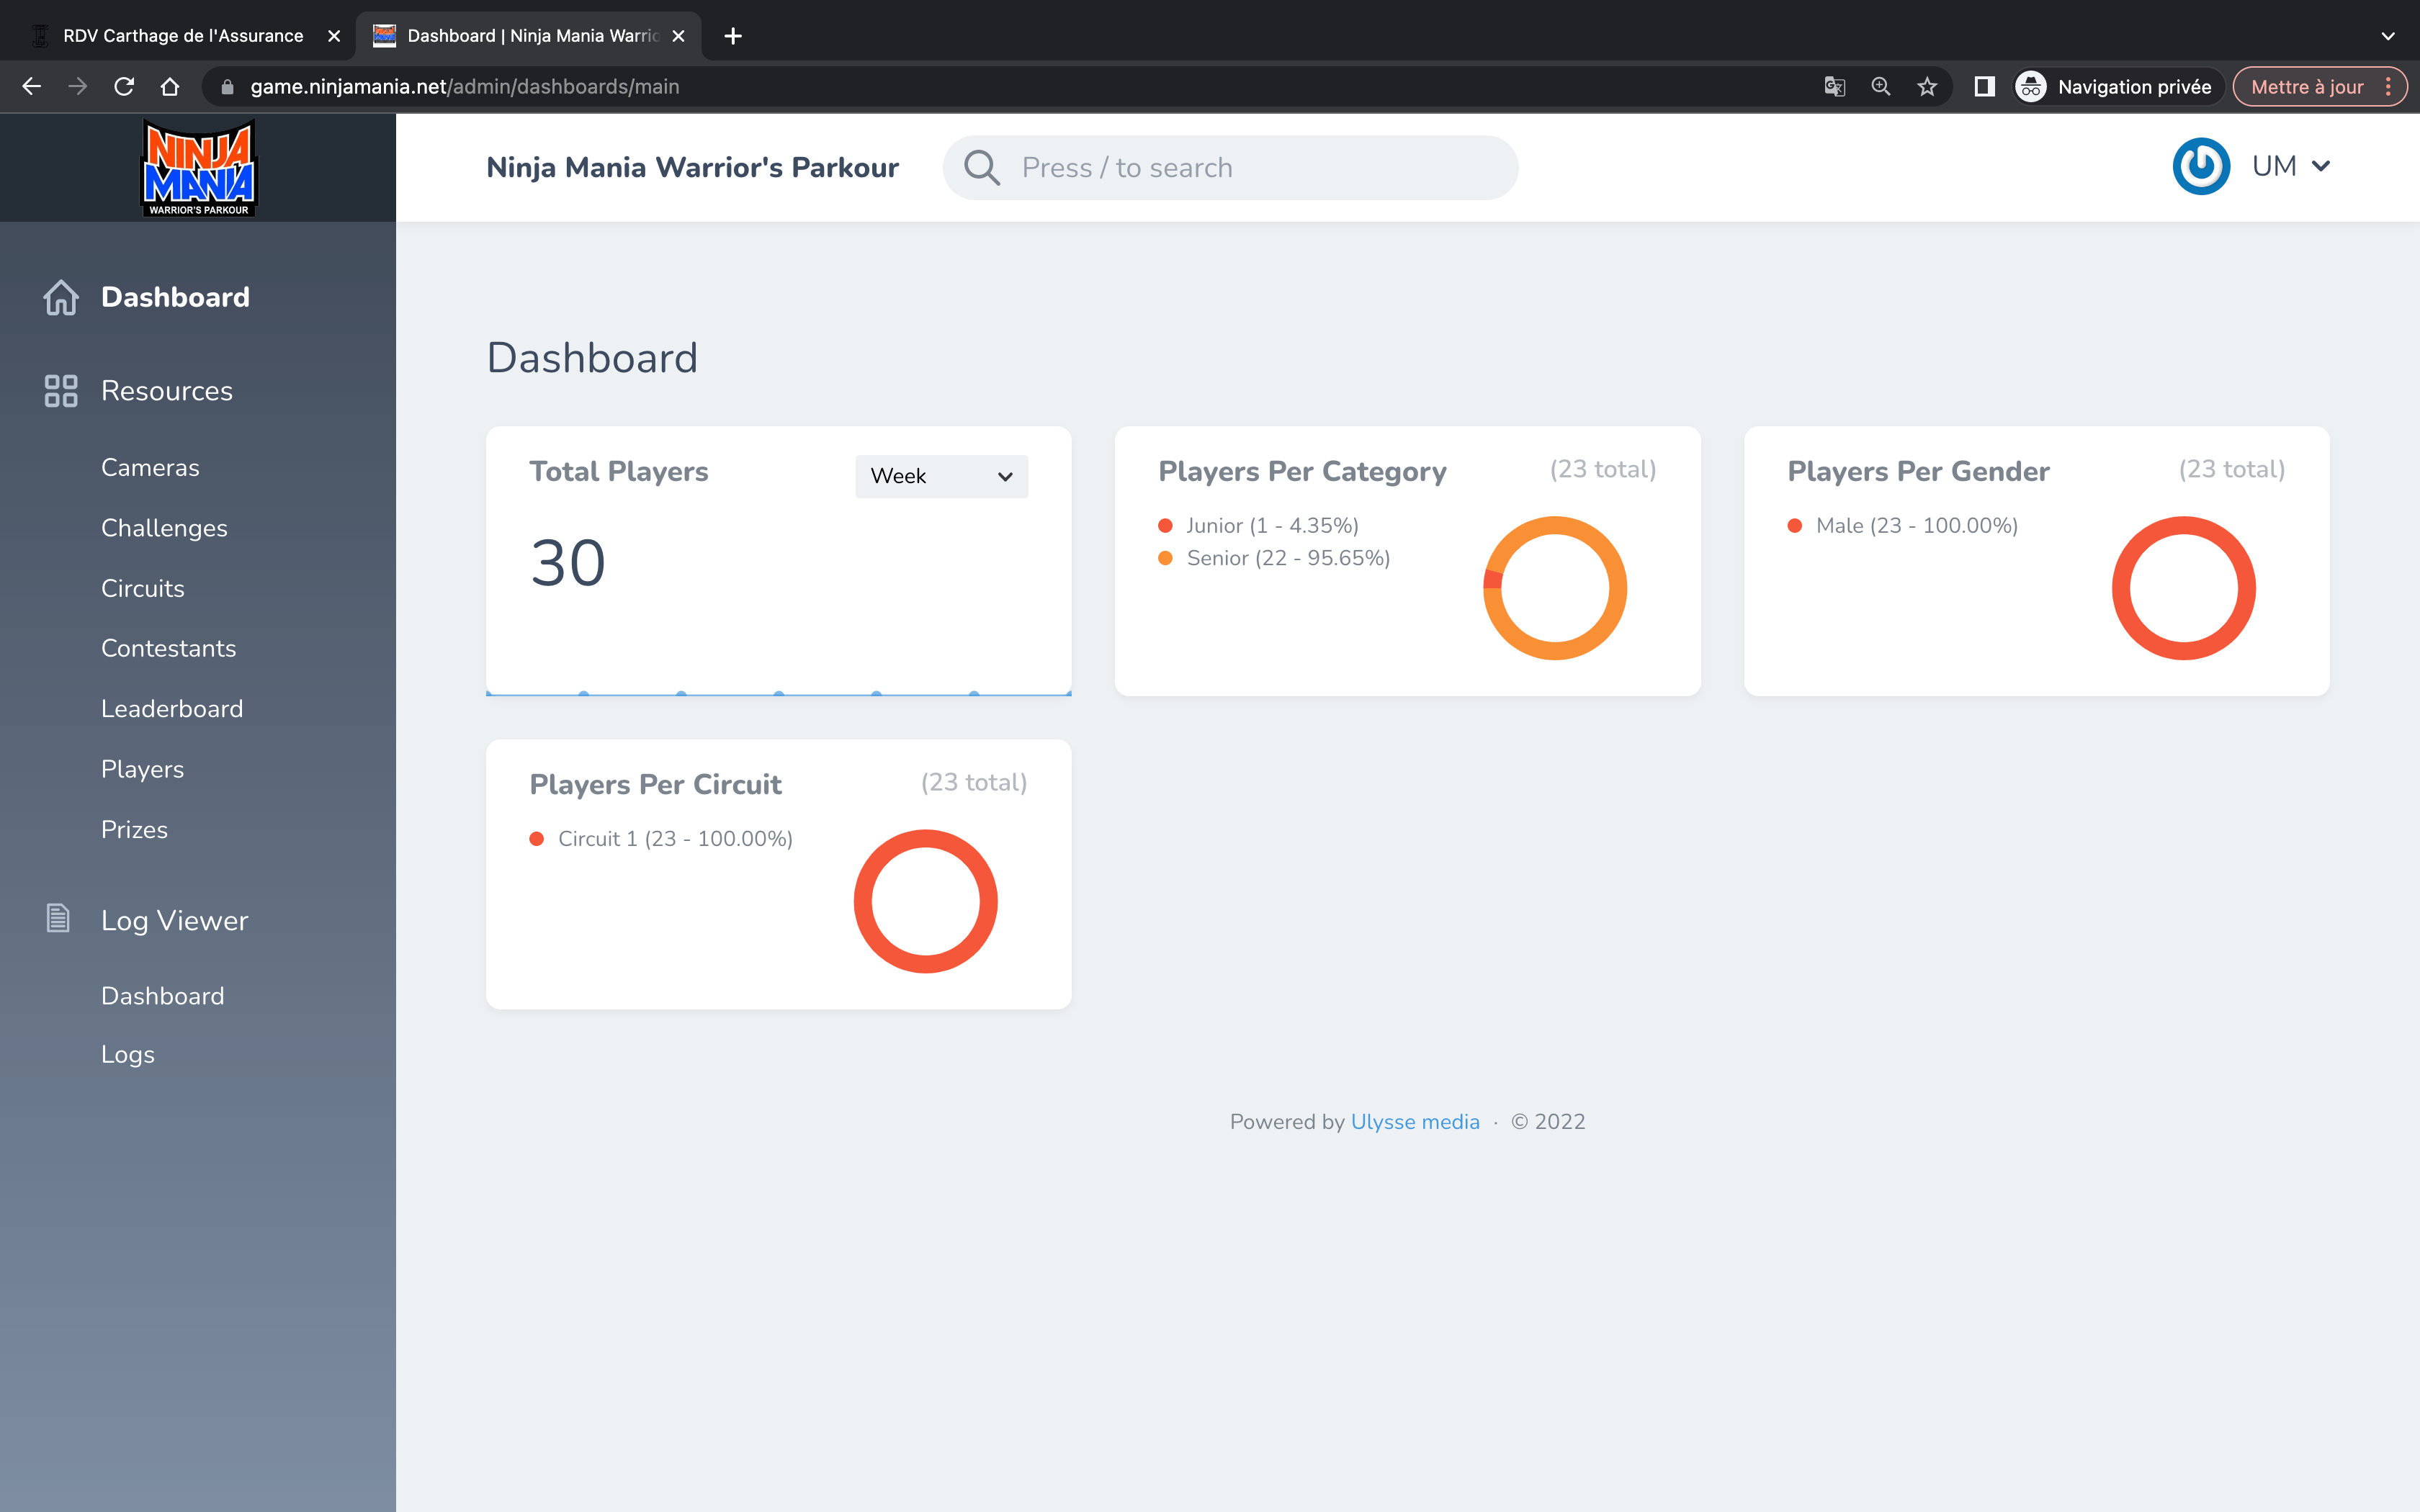Screen dimensions: 2420x1512
Task: Open the Week period dropdown
Action: pos(941,476)
